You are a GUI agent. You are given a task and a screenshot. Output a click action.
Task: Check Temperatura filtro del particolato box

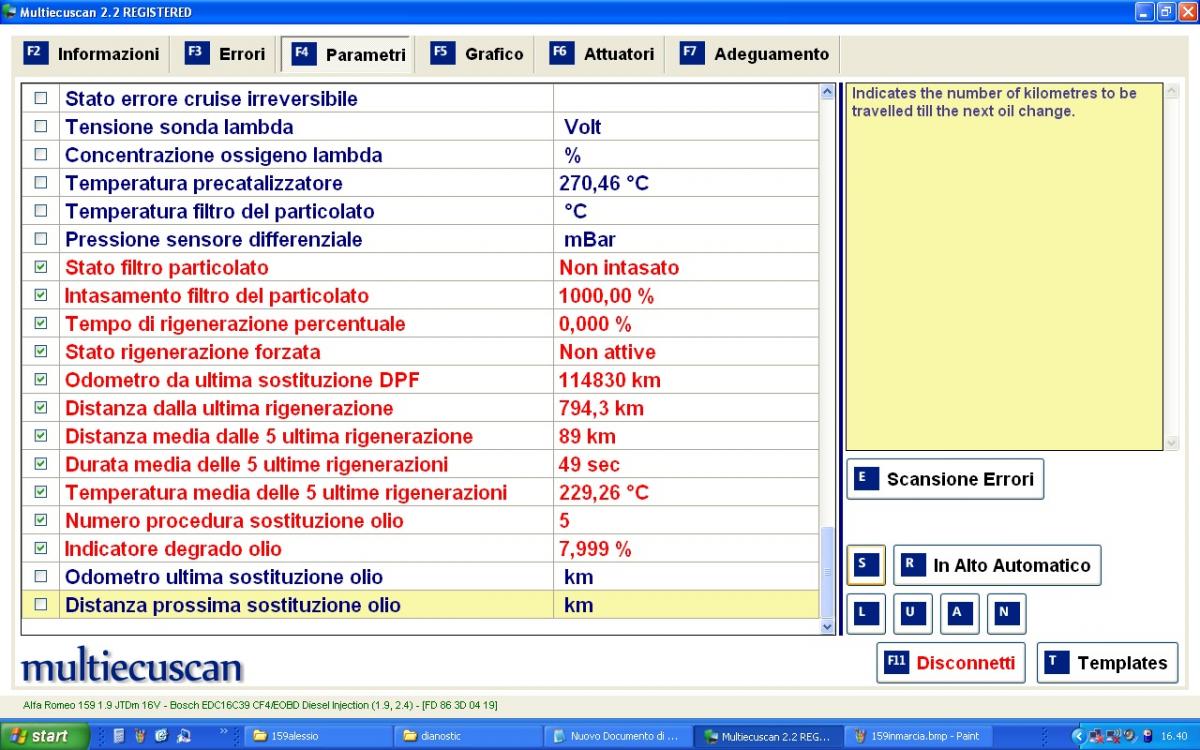(x=41, y=211)
